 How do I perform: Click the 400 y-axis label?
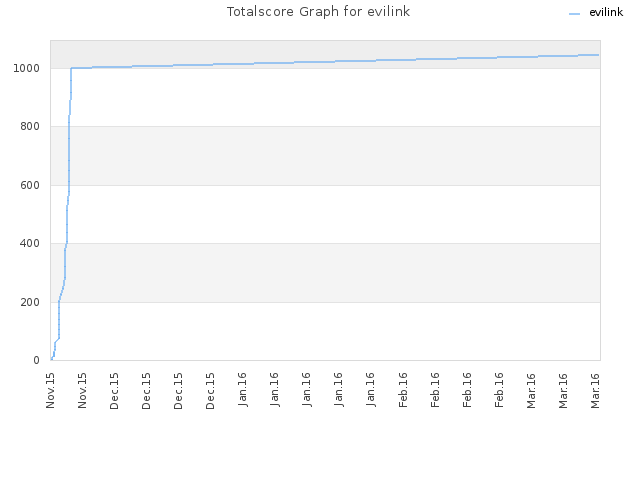30,244
